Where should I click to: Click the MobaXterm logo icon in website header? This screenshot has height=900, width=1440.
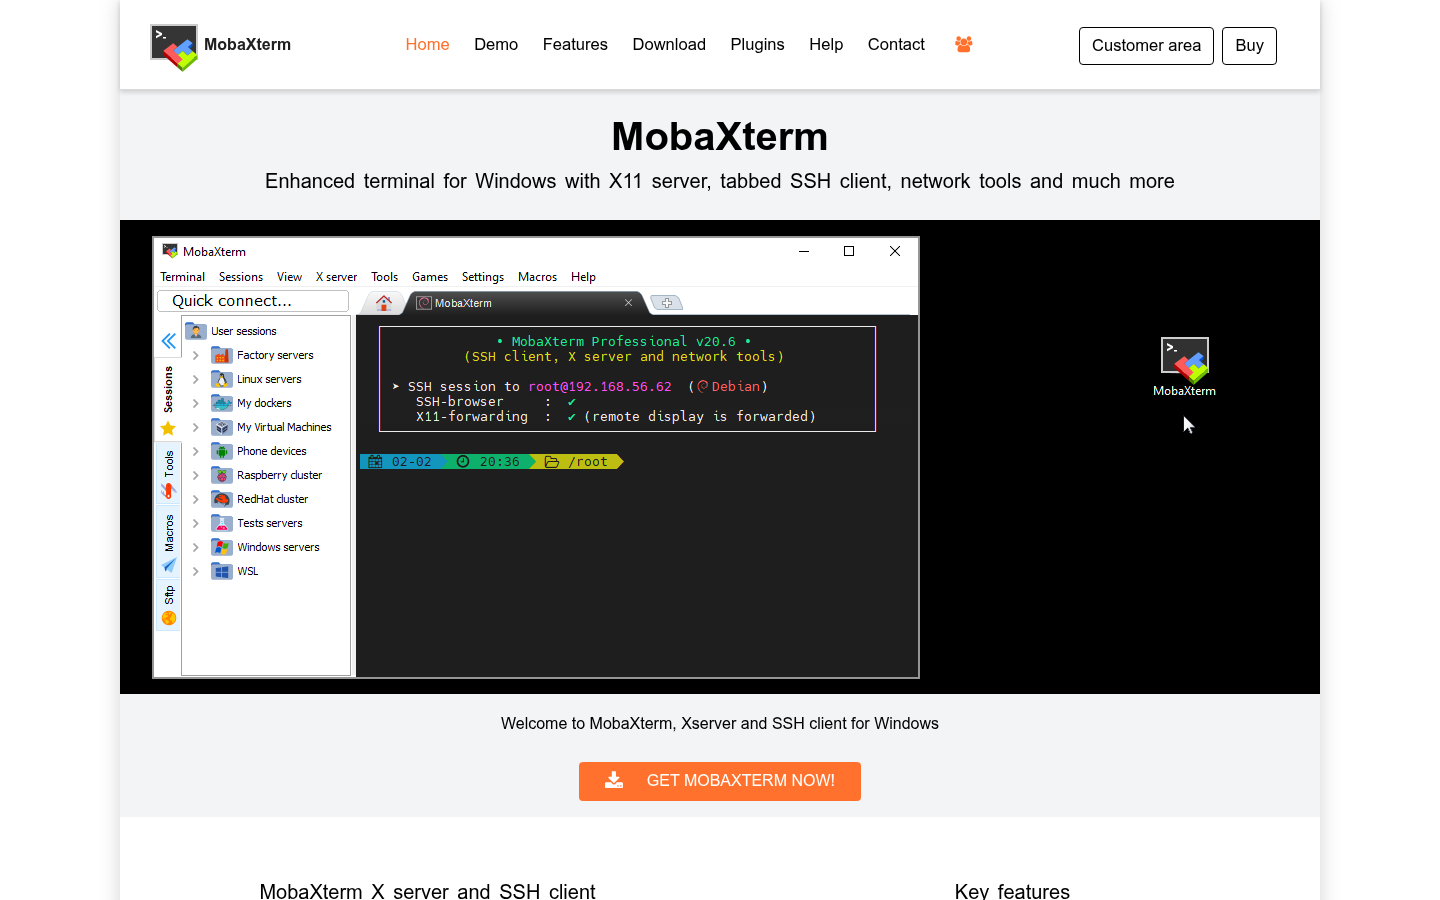point(174,47)
